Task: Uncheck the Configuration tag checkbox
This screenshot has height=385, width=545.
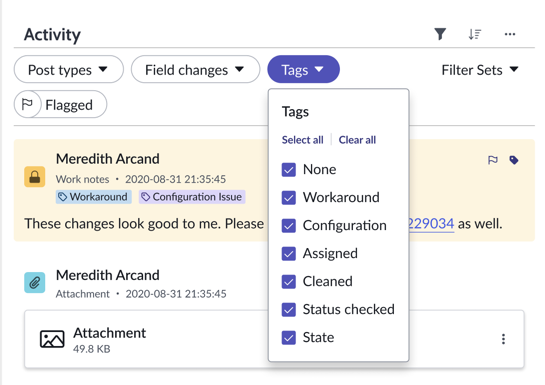Action: pyautogui.click(x=288, y=226)
